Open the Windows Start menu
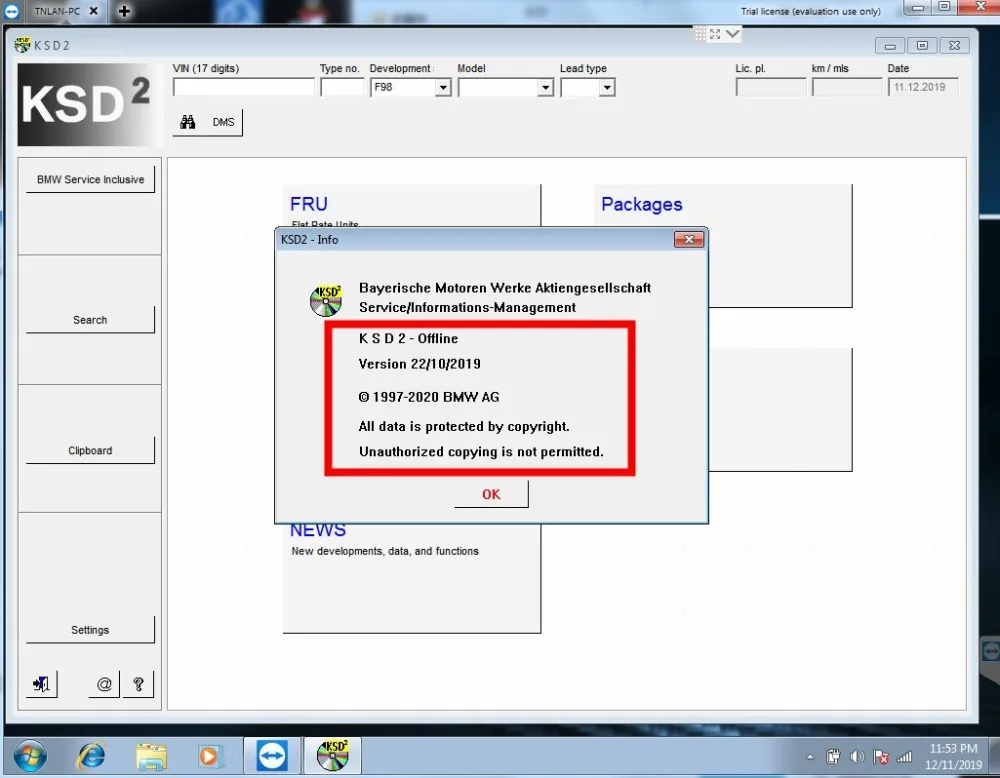Screen dimensions: 1000x778 pyautogui.click(x=30, y=756)
